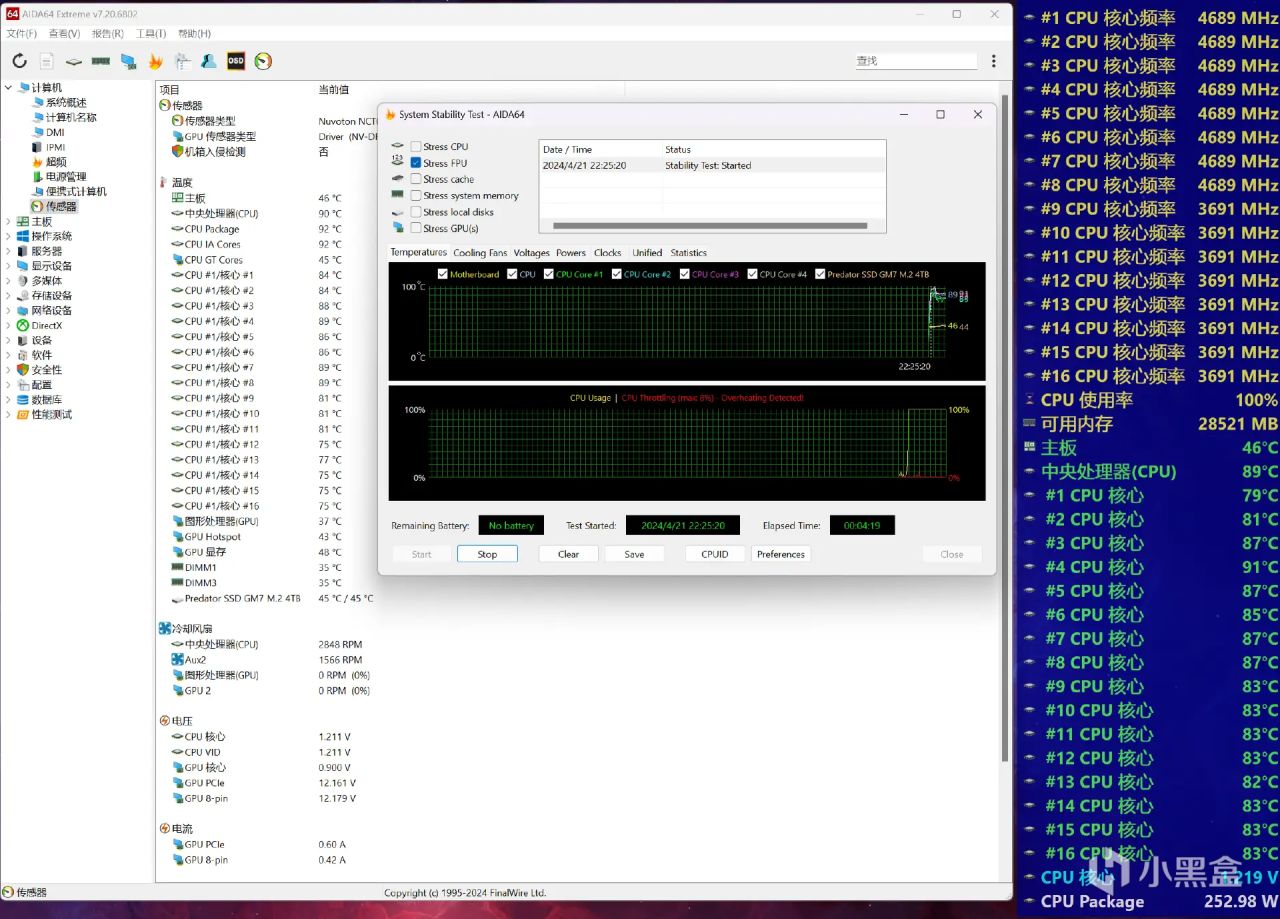Switch to the Cooling Fans tab

point(480,253)
